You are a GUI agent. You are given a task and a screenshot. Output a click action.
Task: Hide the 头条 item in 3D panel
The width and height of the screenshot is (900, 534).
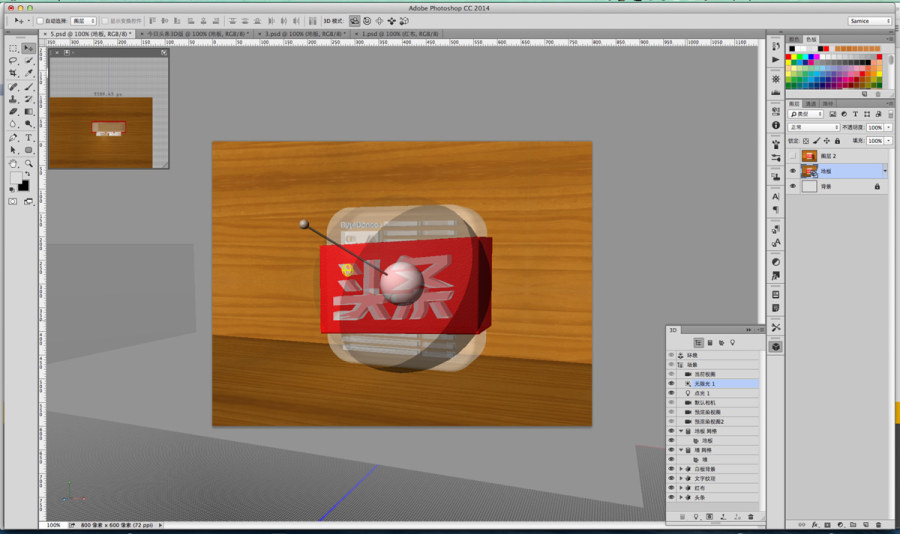(672, 497)
